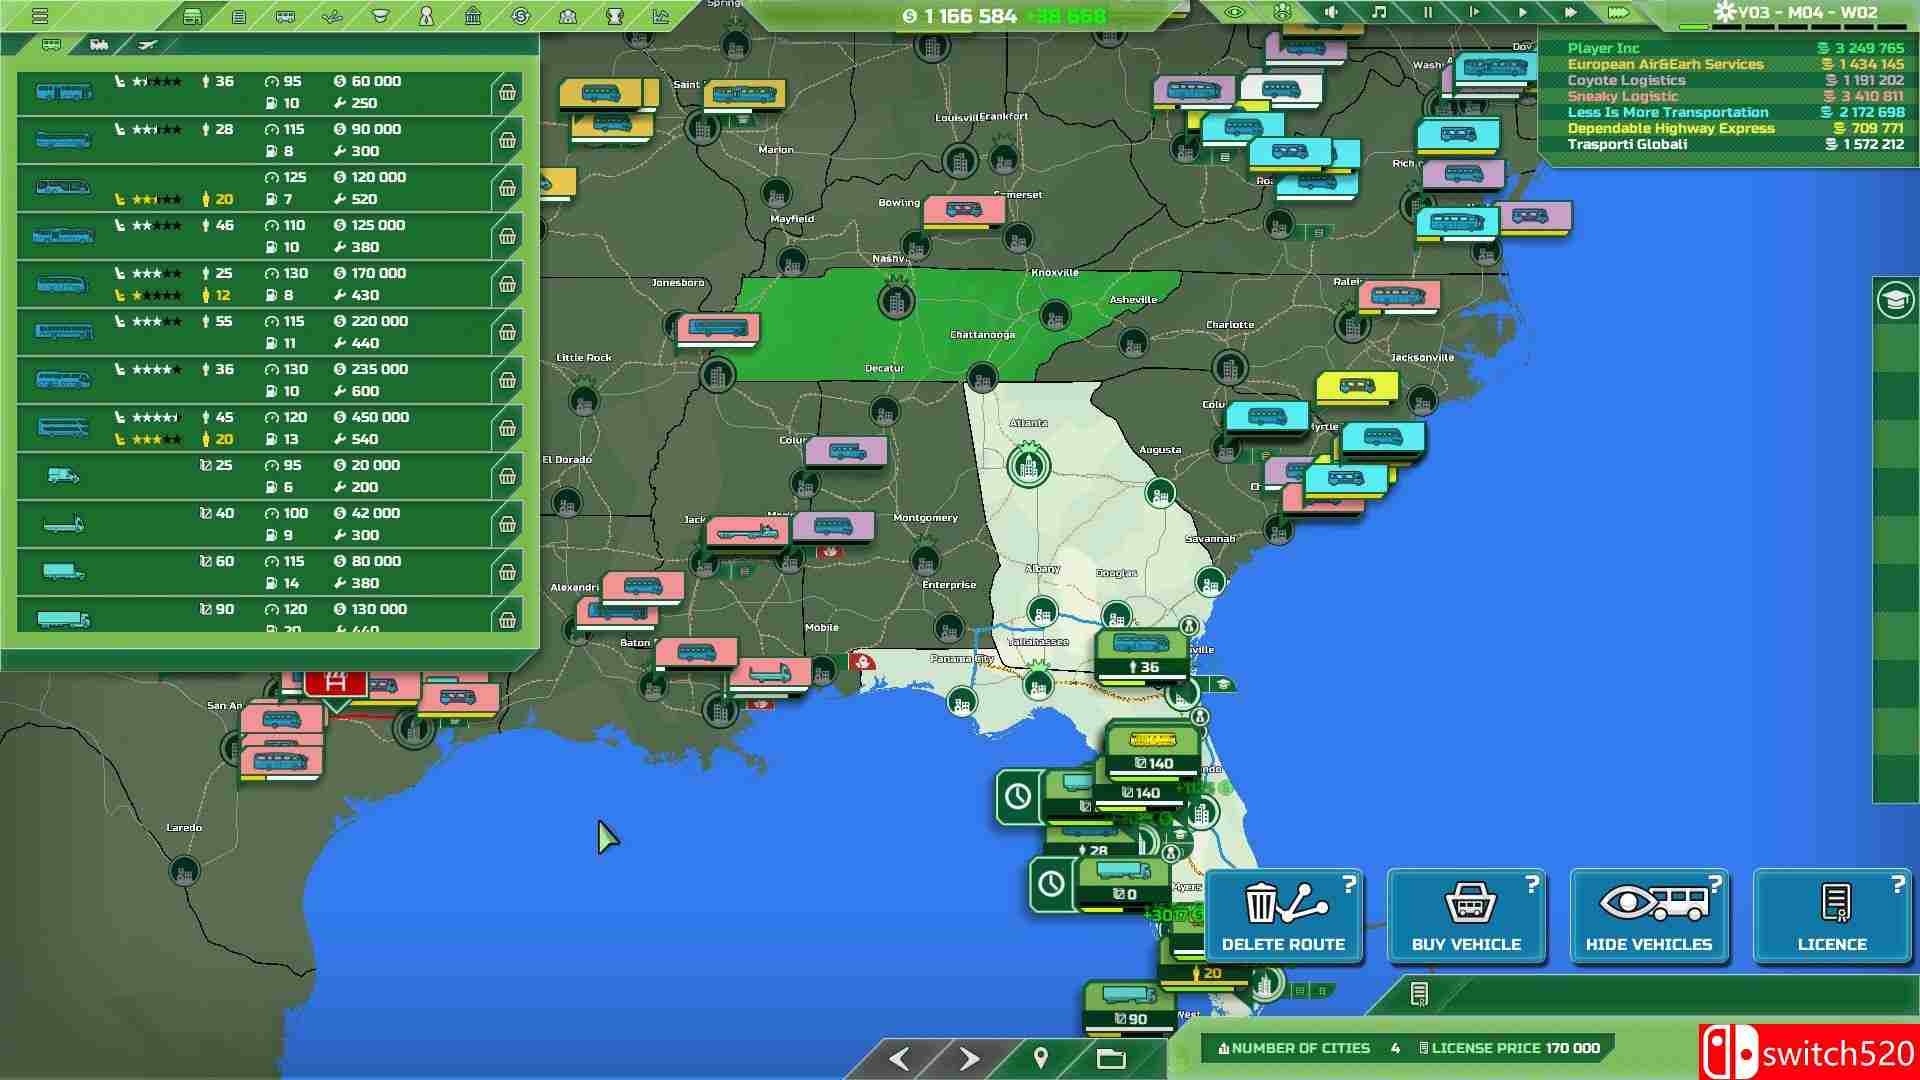Add the 60 000 bus to basket
1920x1080 pixels.
point(507,93)
